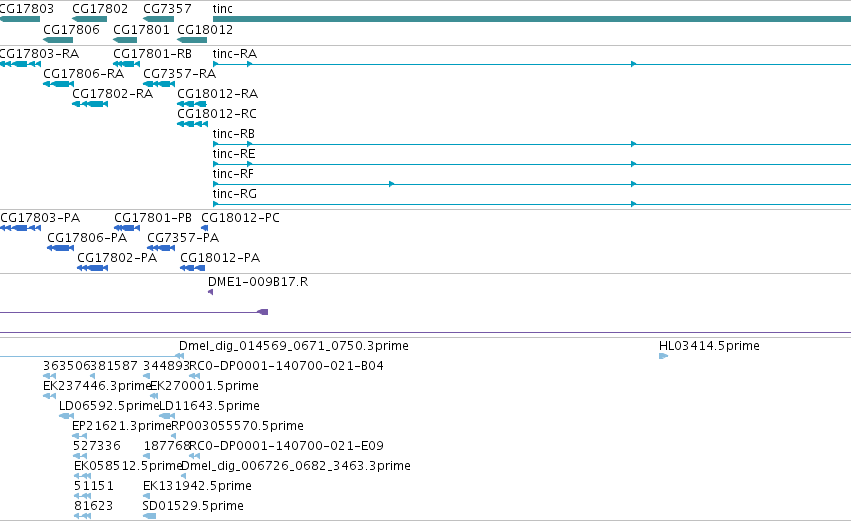Select transcript CG18012-RC

click(217, 114)
